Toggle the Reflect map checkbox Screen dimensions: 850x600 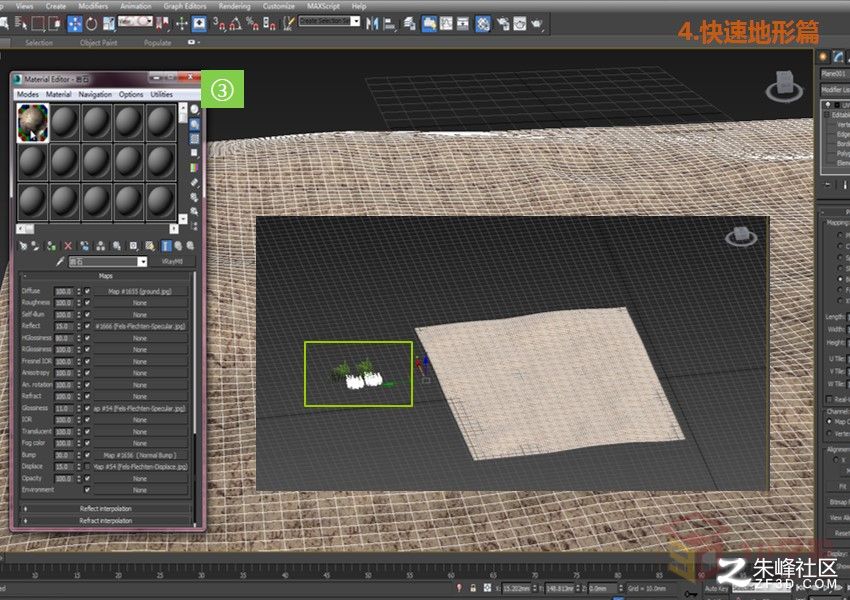click(87, 326)
